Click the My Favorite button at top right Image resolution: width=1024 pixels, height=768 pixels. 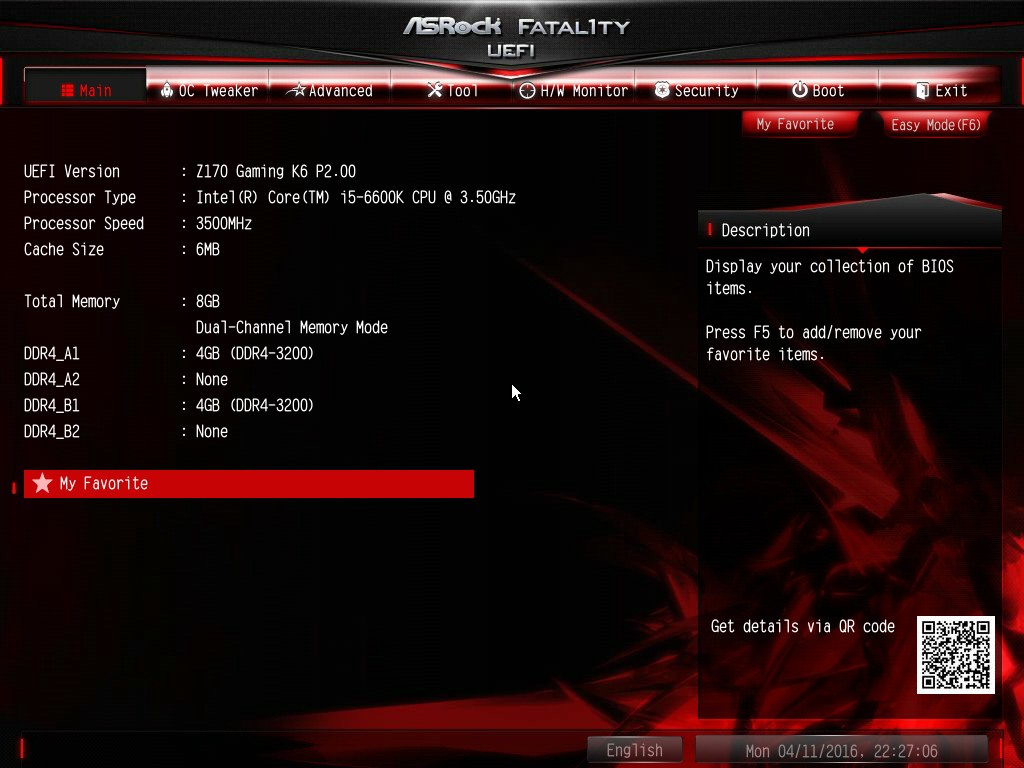pyautogui.click(x=795, y=124)
